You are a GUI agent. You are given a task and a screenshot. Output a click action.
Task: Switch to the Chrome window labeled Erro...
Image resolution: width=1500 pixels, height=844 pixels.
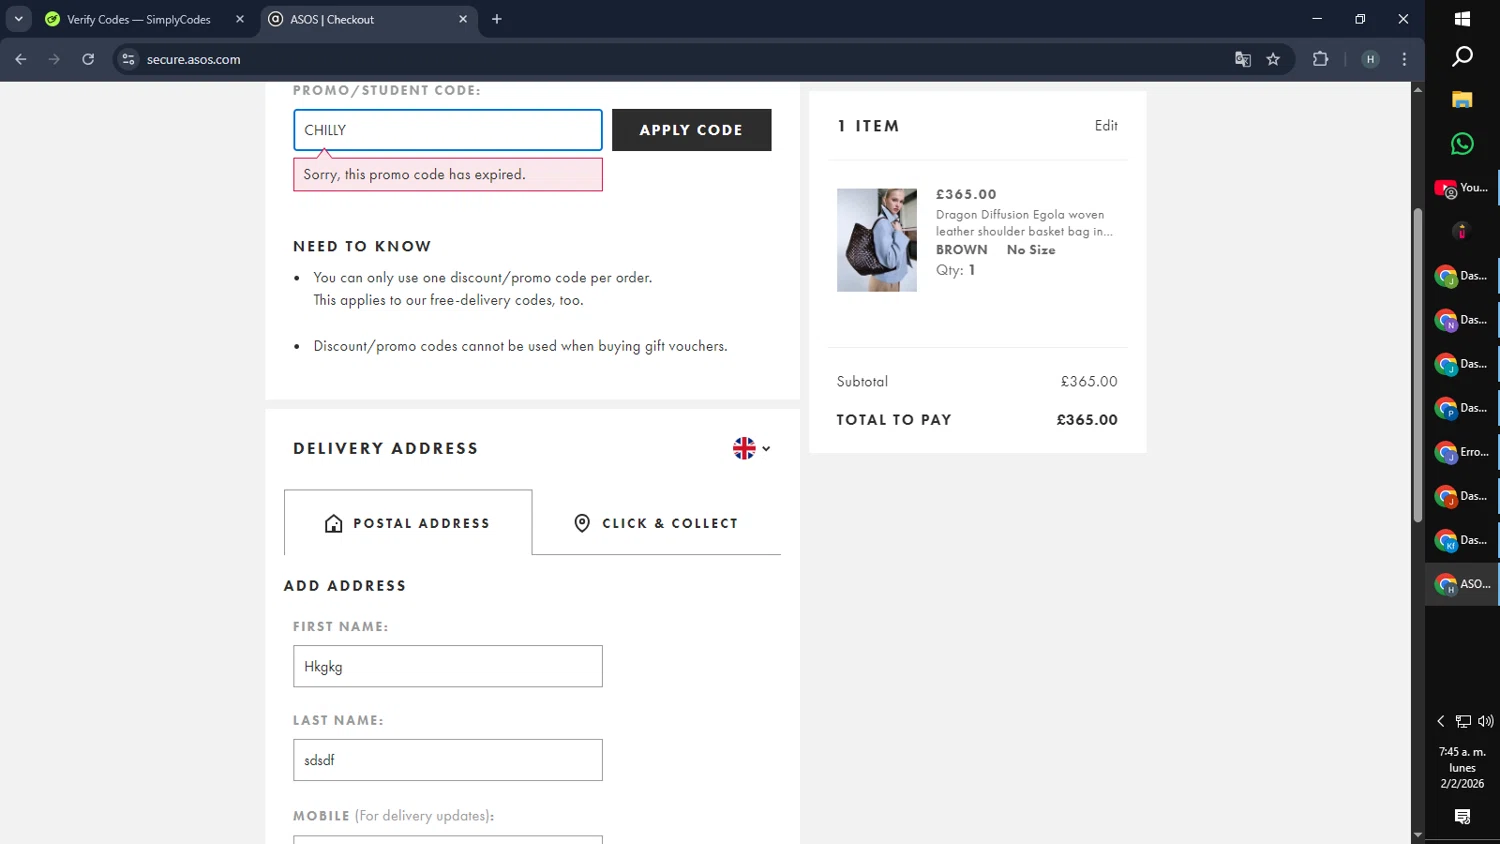[x=1462, y=452]
